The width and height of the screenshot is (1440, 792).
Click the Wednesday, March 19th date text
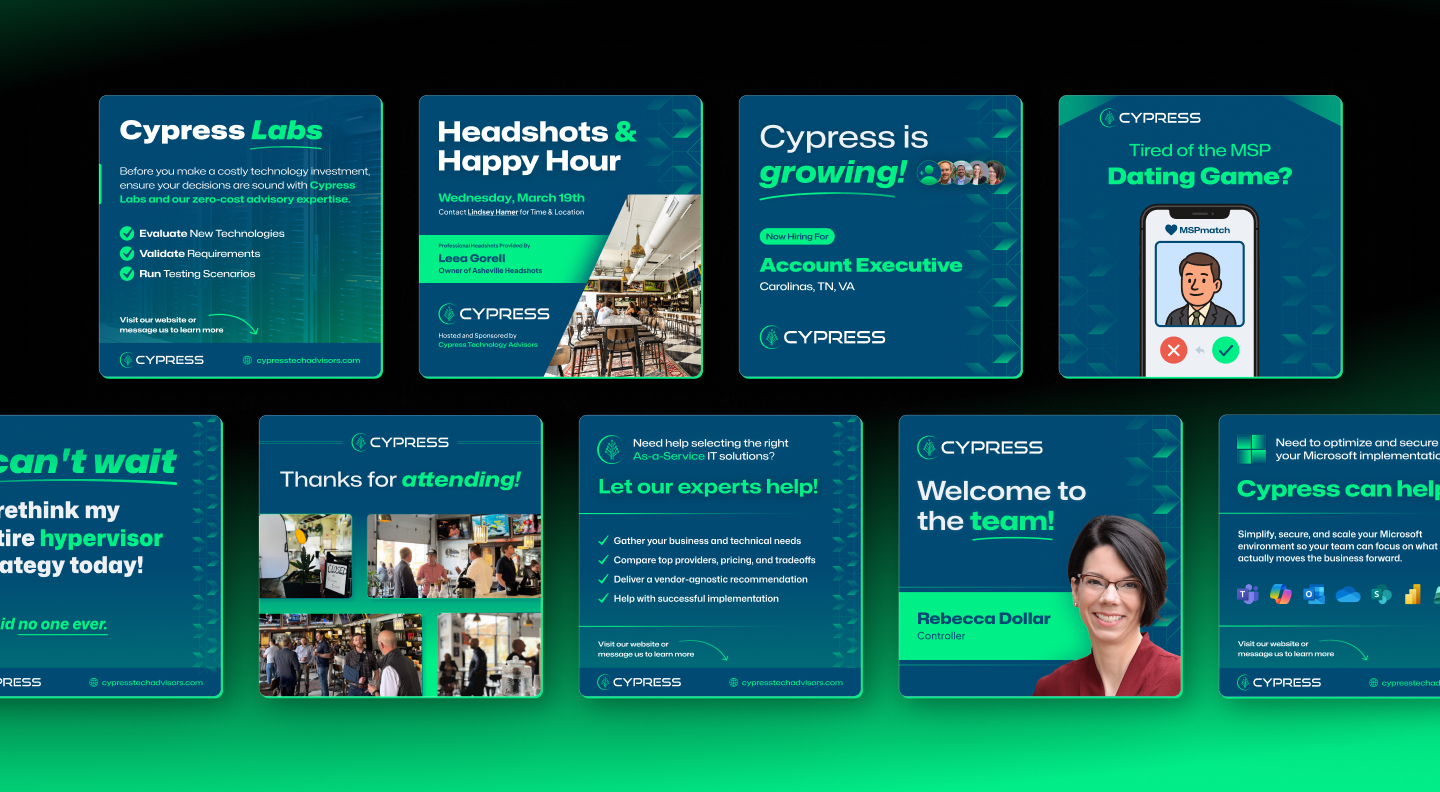pyautogui.click(x=511, y=197)
